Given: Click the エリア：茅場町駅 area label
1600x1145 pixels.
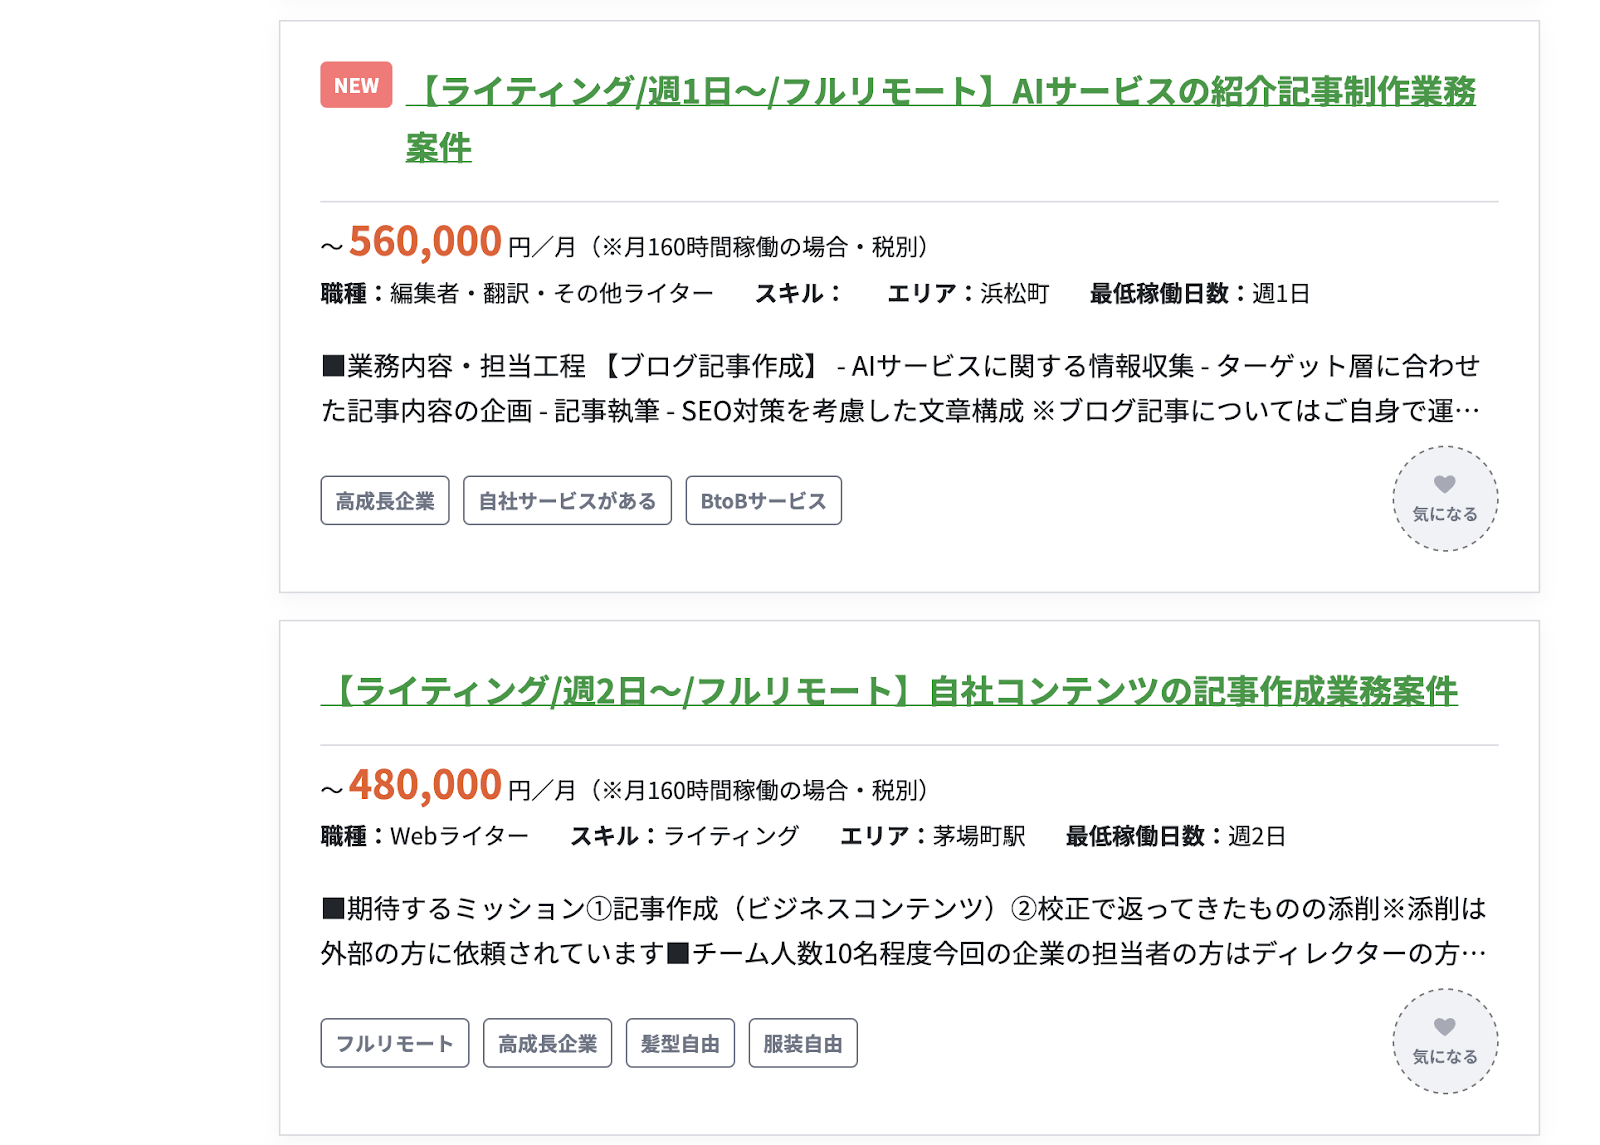Looking at the screenshot, I should [x=933, y=836].
